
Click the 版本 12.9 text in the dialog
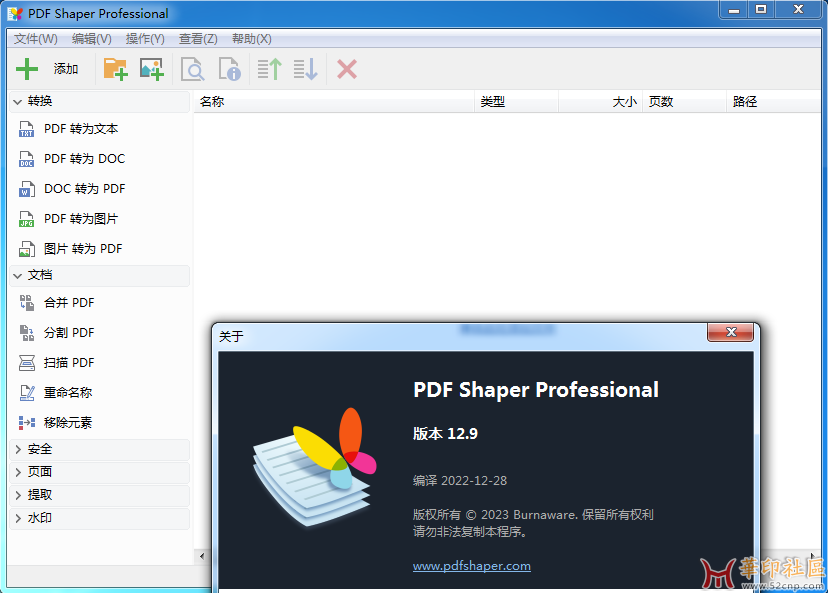point(445,434)
